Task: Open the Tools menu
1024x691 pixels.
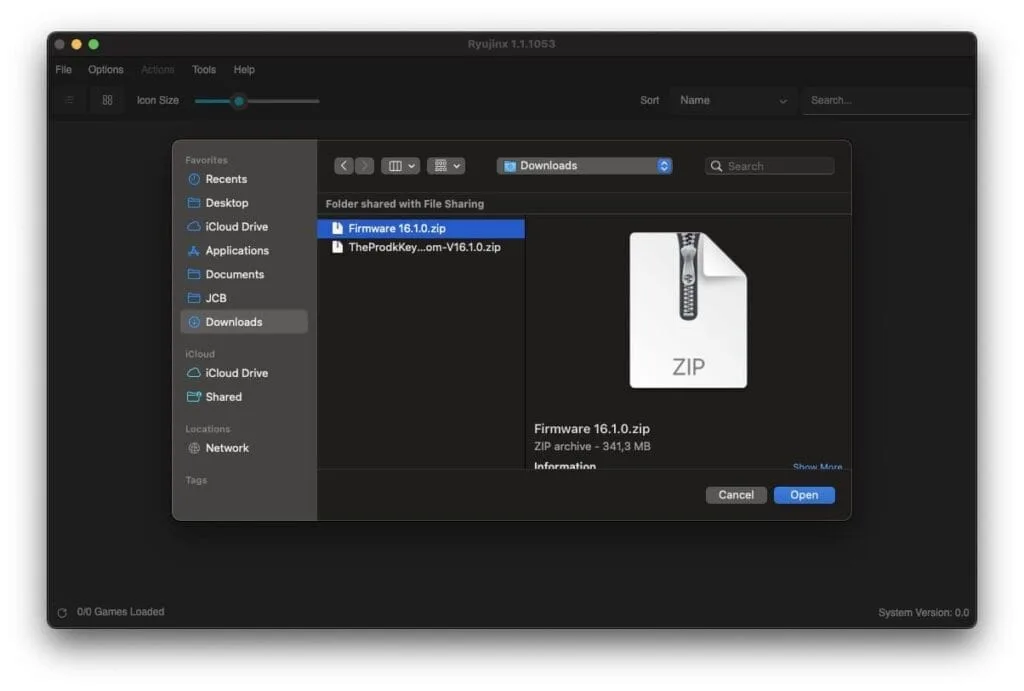Action: (204, 69)
